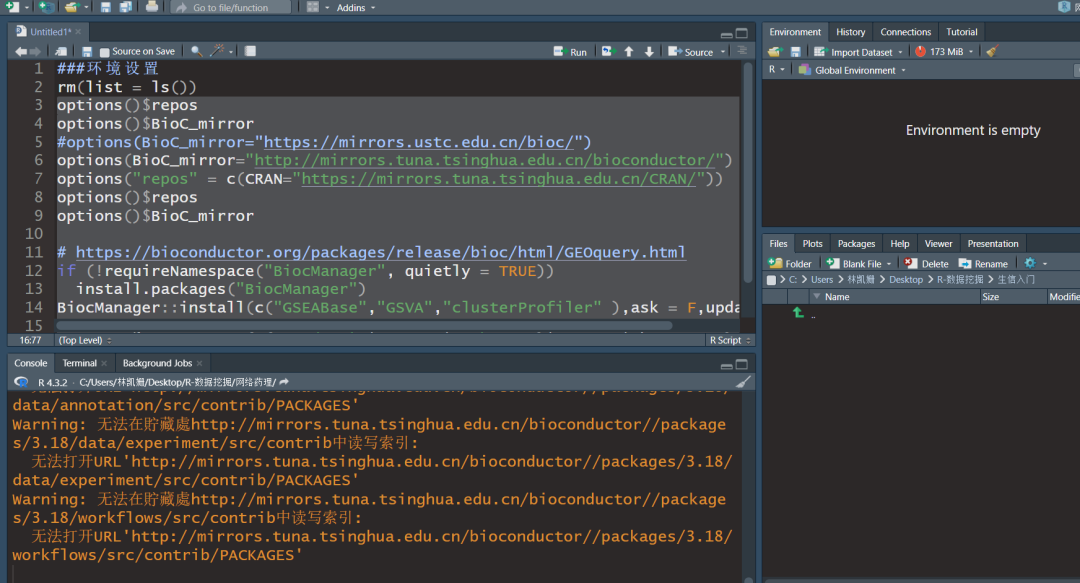Viewport: 1080px width, 583px height.
Task: Compile report notebook icon
Action: [x=250, y=51]
